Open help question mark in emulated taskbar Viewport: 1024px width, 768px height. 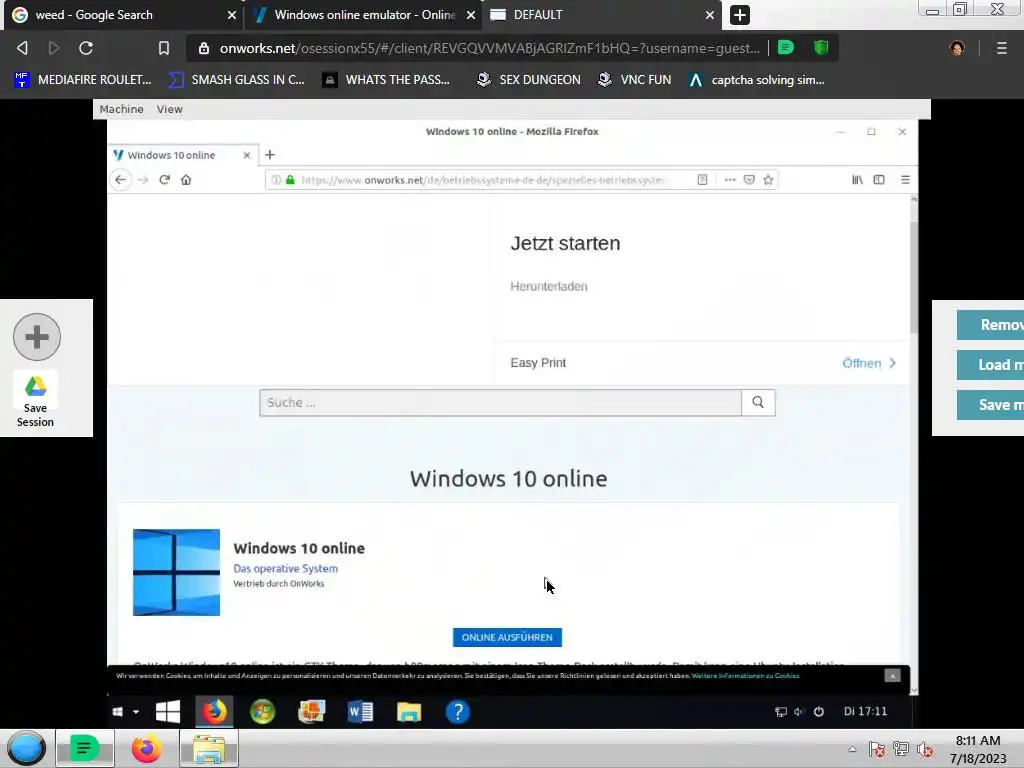[458, 712]
